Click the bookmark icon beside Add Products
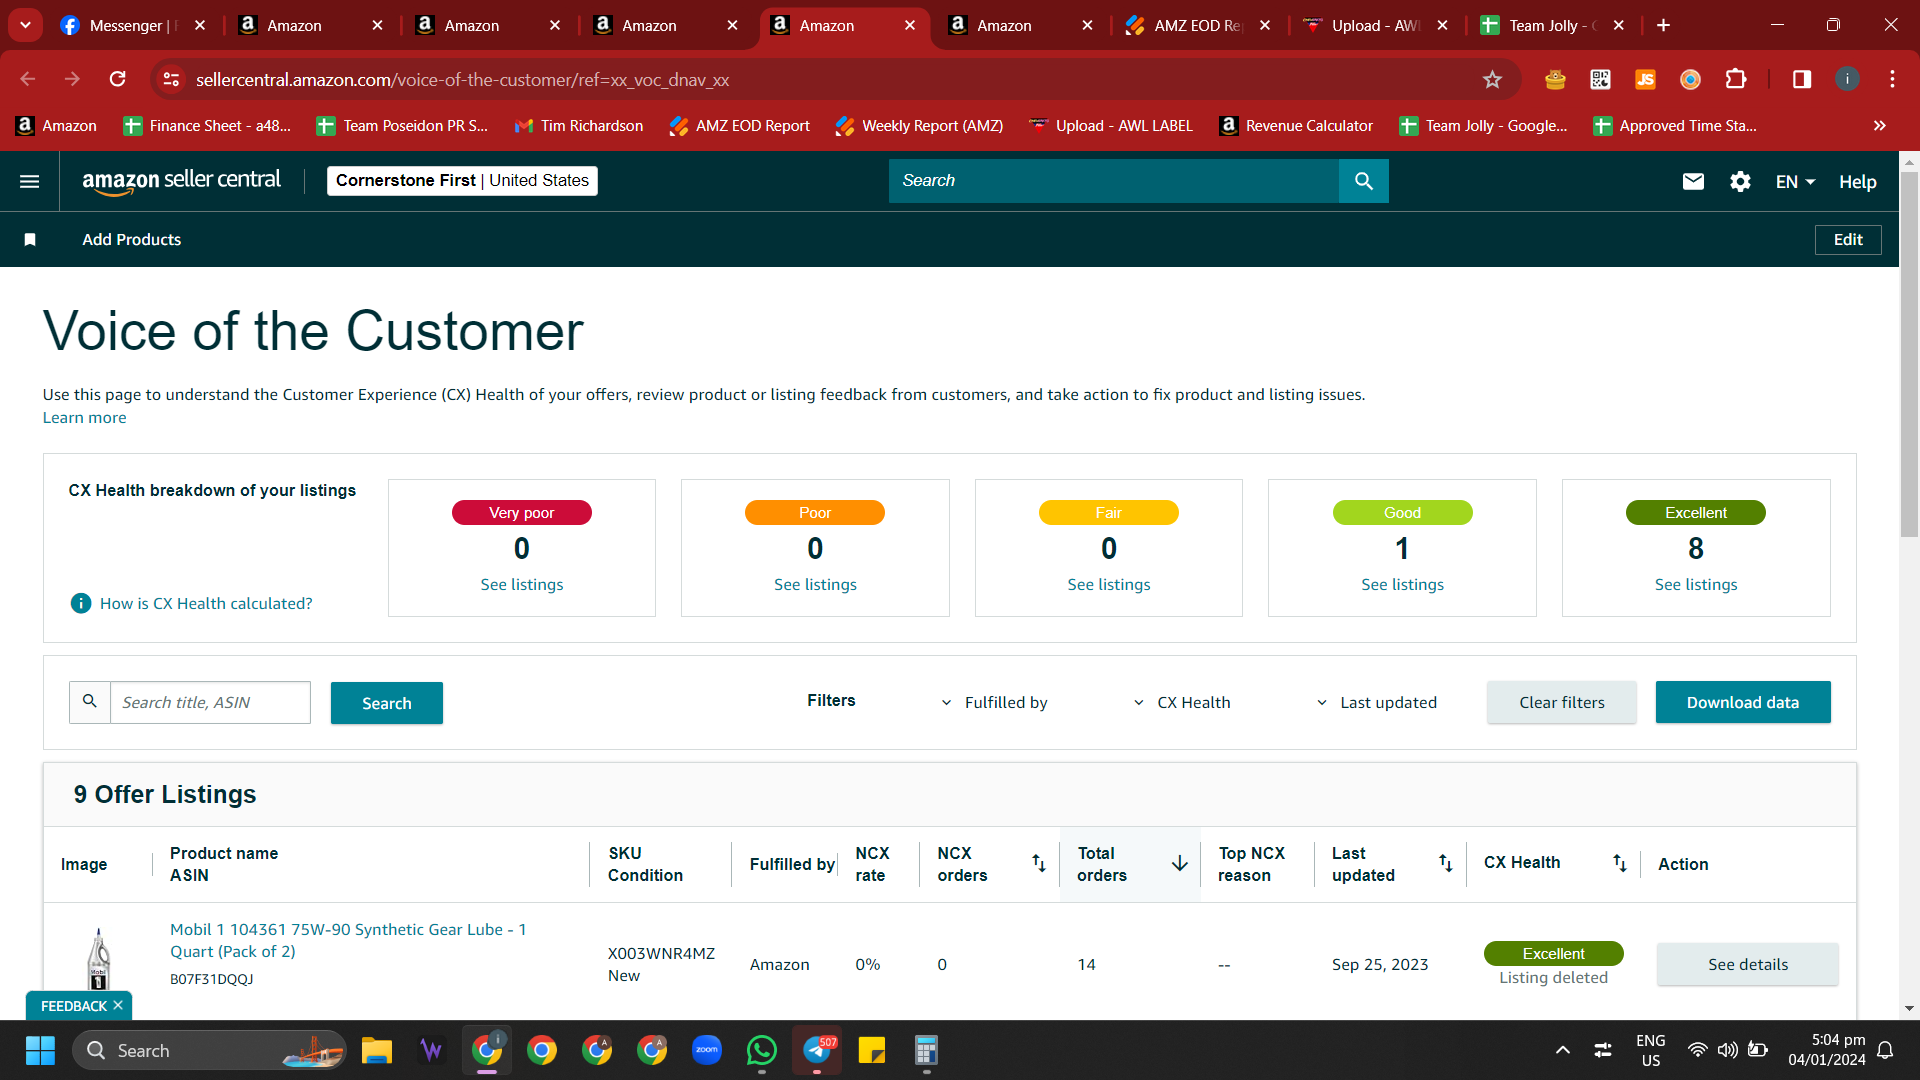Screen dimensions: 1920x1080 [30, 239]
